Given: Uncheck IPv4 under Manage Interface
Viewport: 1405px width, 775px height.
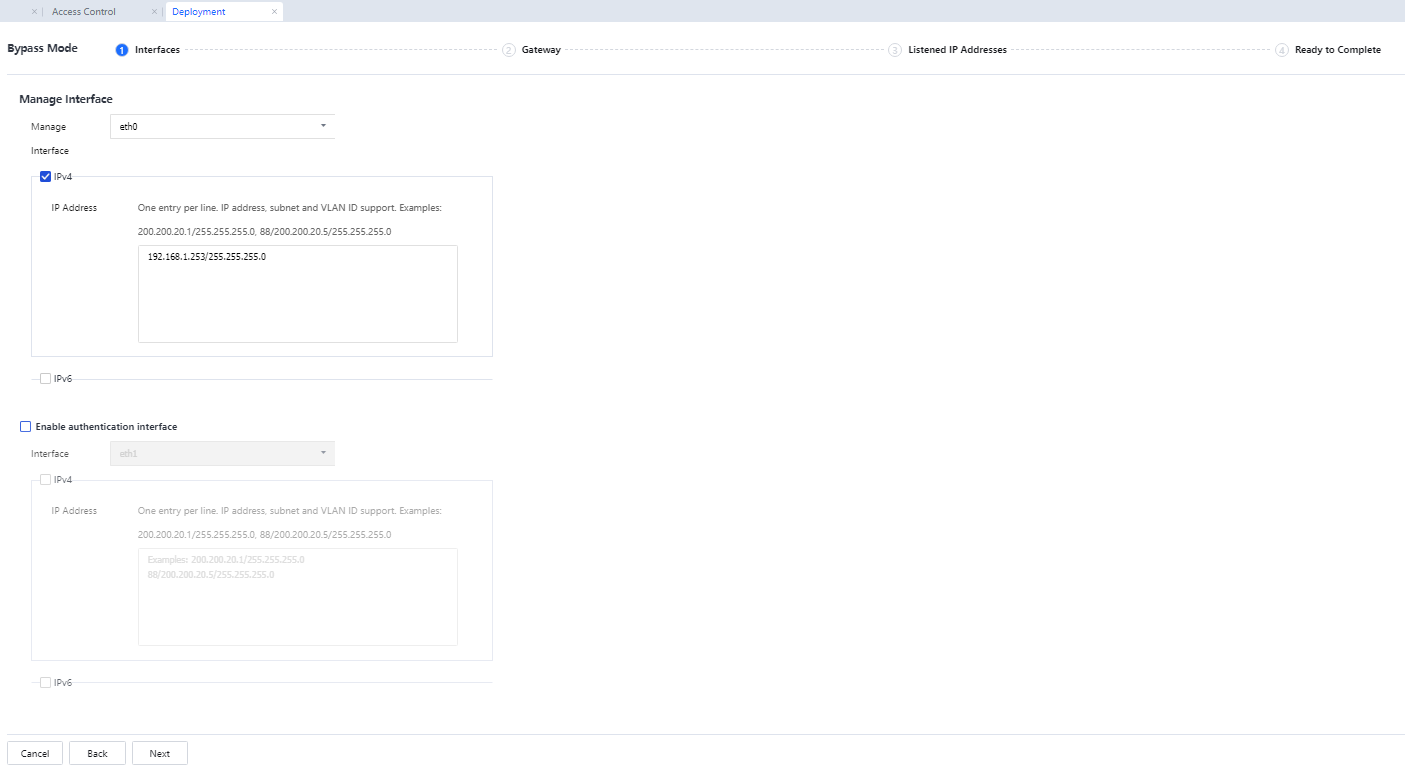Looking at the screenshot, I should click(46, 177).
